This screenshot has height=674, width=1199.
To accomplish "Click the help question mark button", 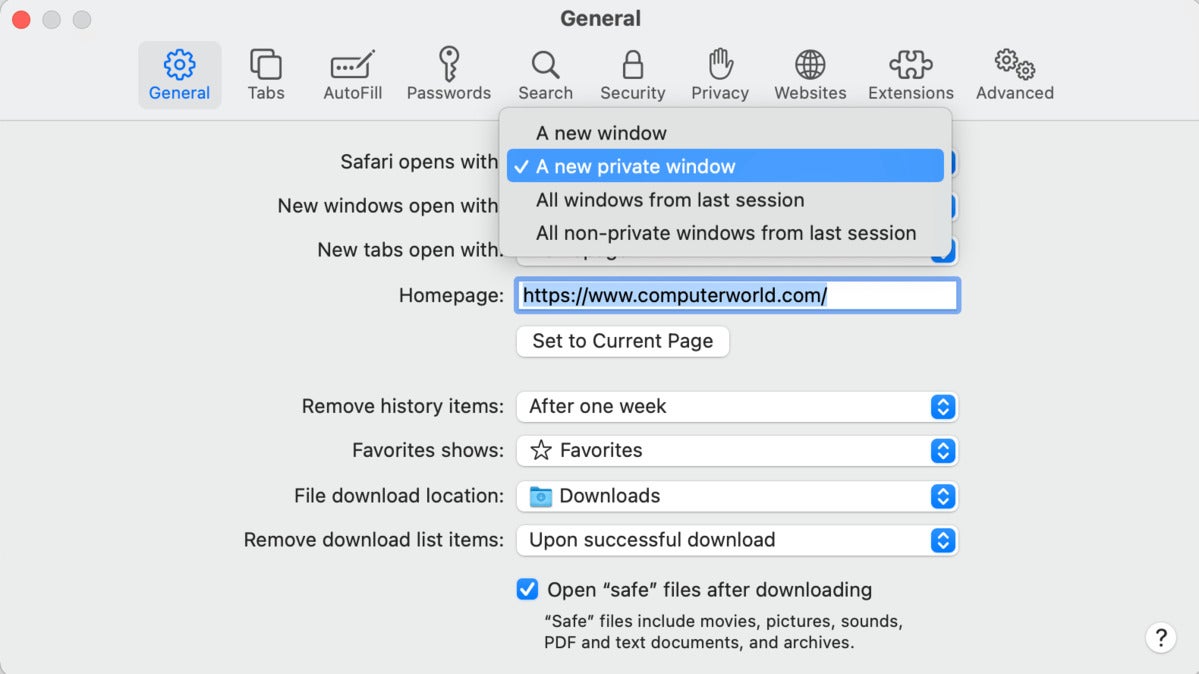I will click(x=1161, y=637).
